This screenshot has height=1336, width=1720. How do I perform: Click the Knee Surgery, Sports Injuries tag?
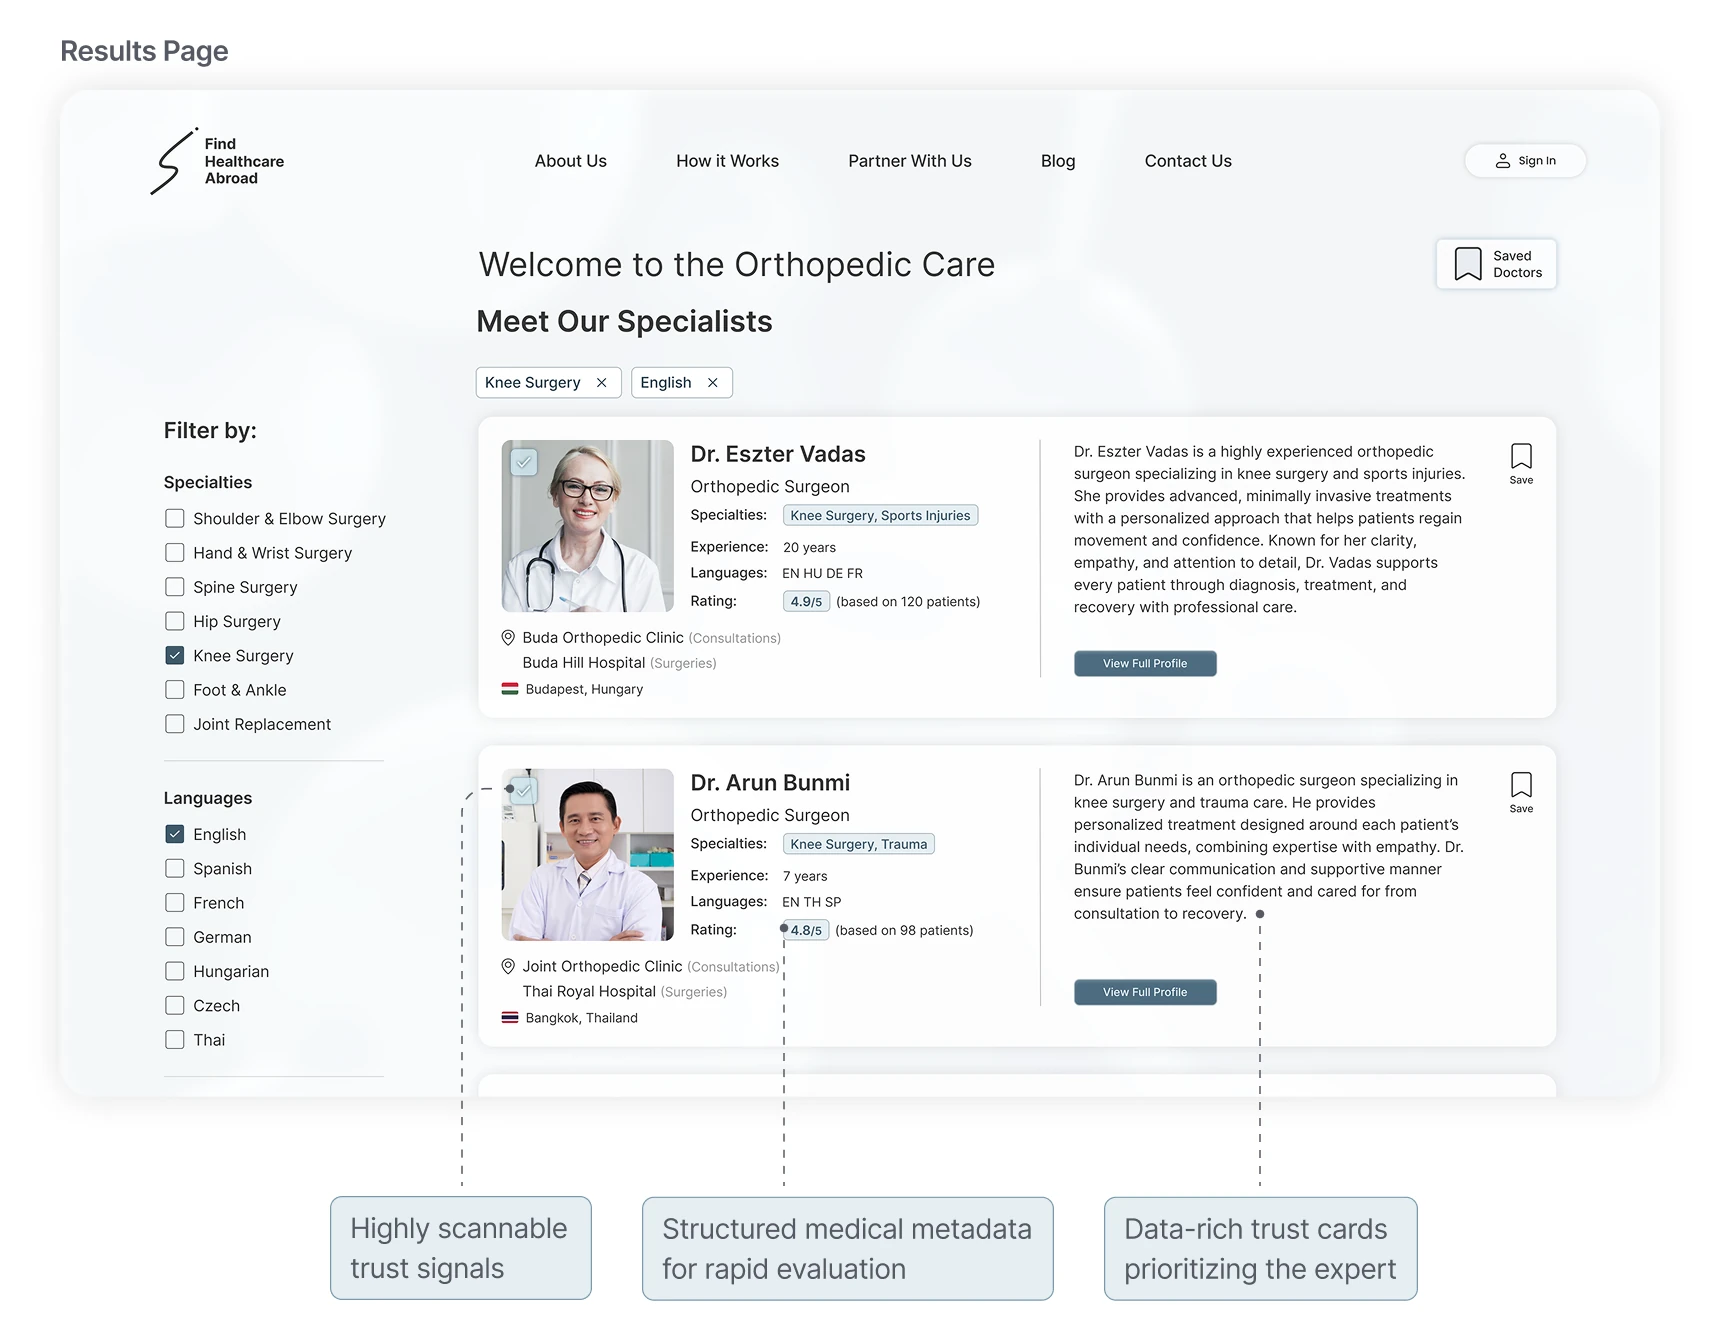pos(880,516)
